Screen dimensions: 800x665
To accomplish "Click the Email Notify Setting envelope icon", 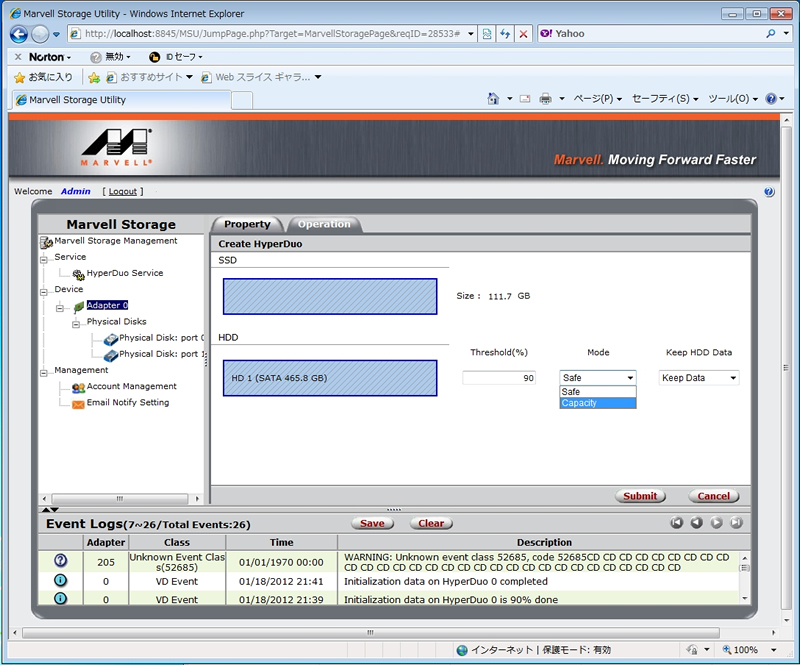I will pyautogui.click(x=78, y=403).
